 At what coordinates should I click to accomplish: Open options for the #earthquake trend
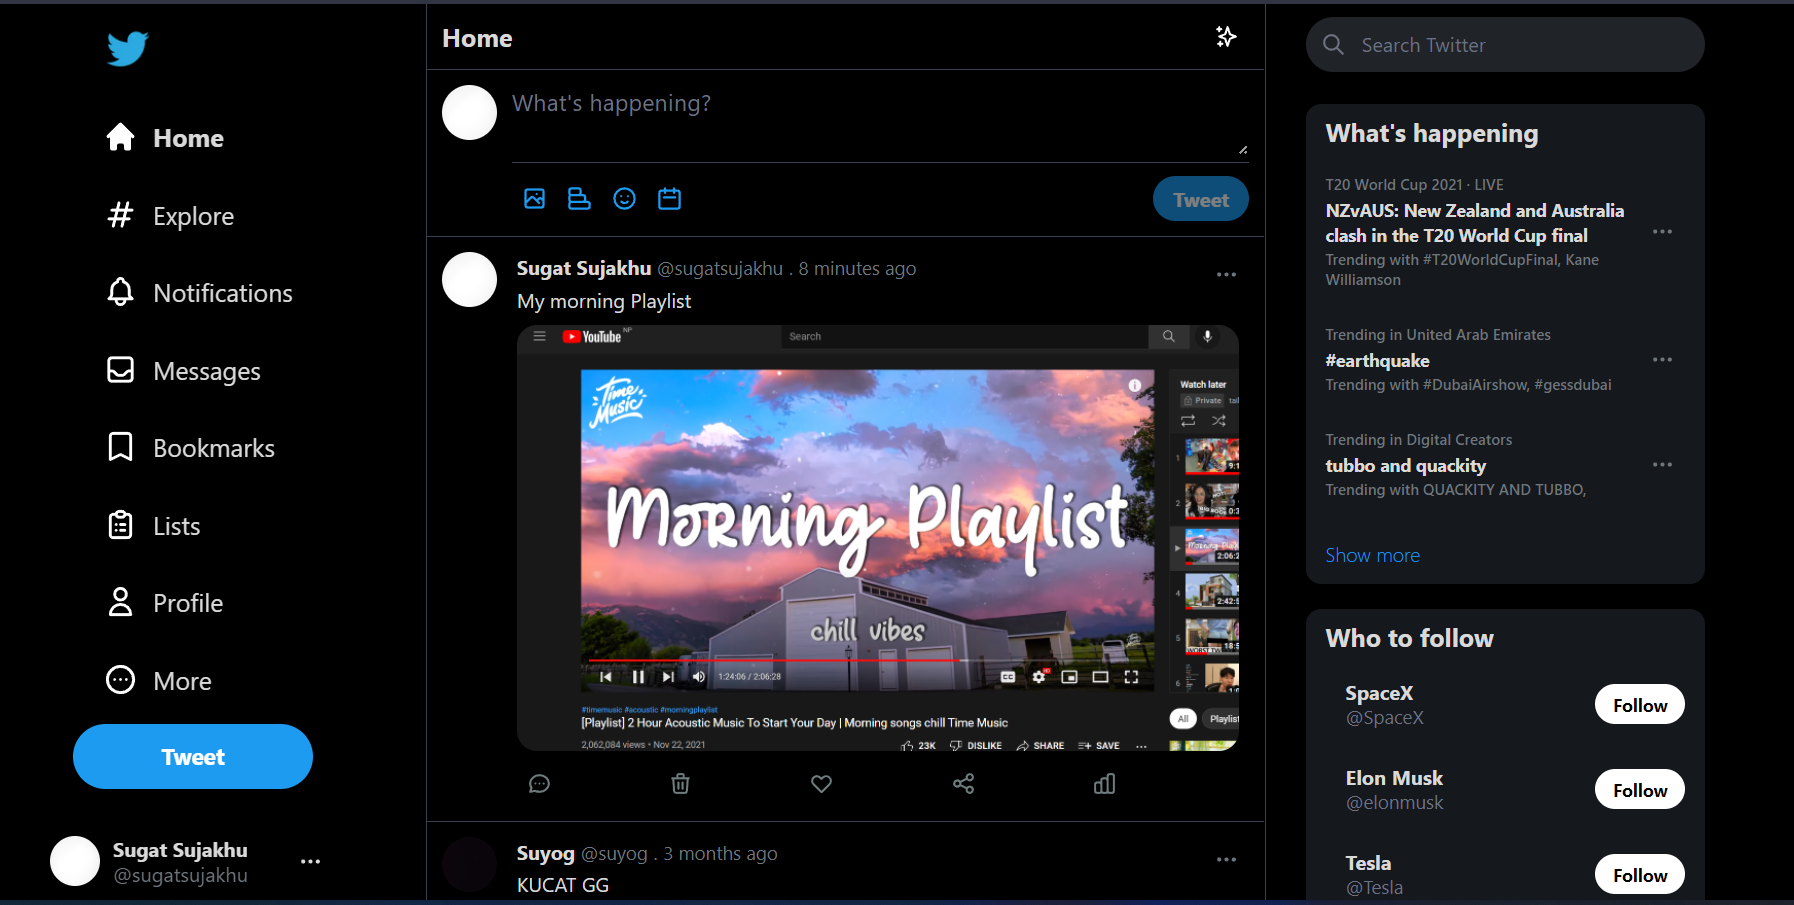click(x=1662, y=360)
